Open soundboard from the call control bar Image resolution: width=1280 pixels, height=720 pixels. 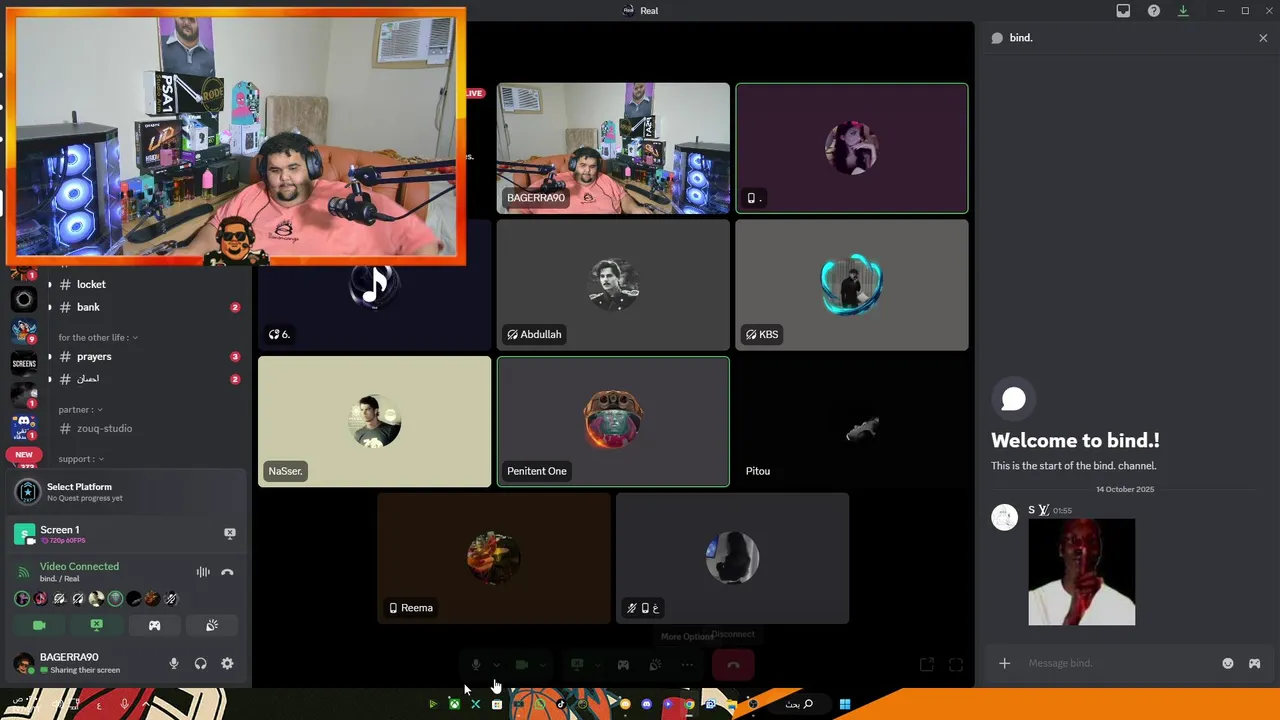click(x=655, y=665)
